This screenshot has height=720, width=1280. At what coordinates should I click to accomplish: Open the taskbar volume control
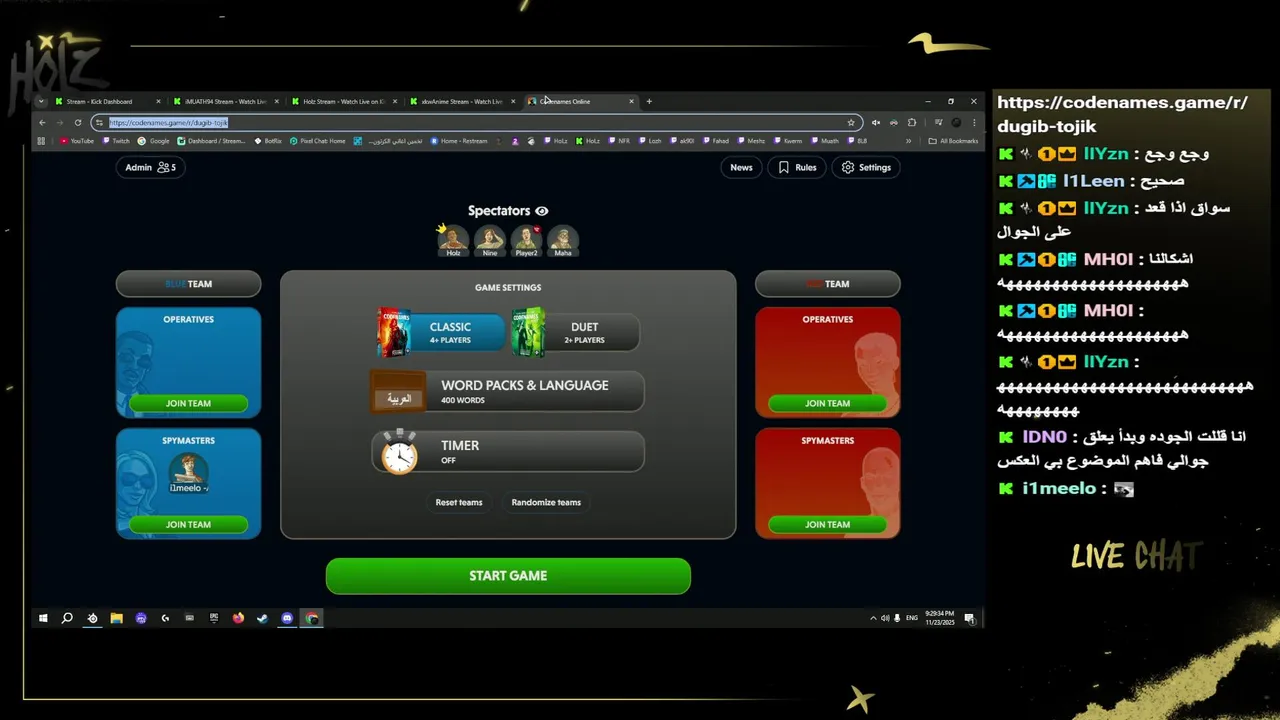click(885, 618)
